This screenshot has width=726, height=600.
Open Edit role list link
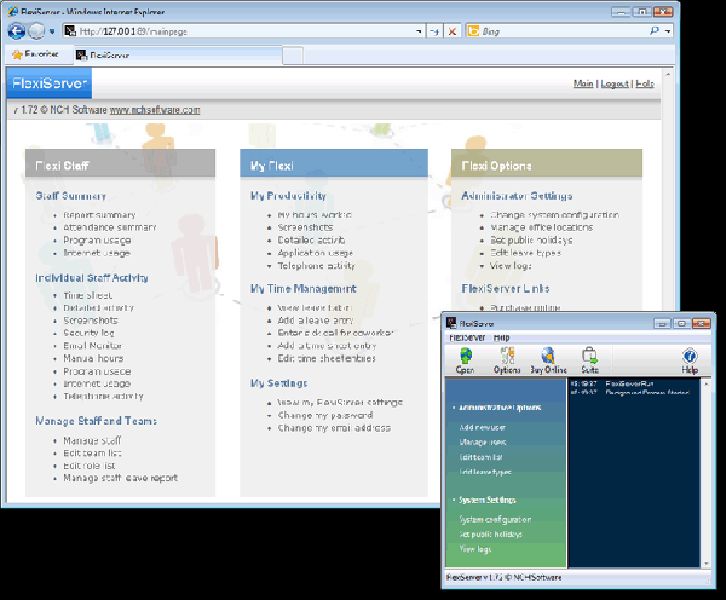point(89,465)
